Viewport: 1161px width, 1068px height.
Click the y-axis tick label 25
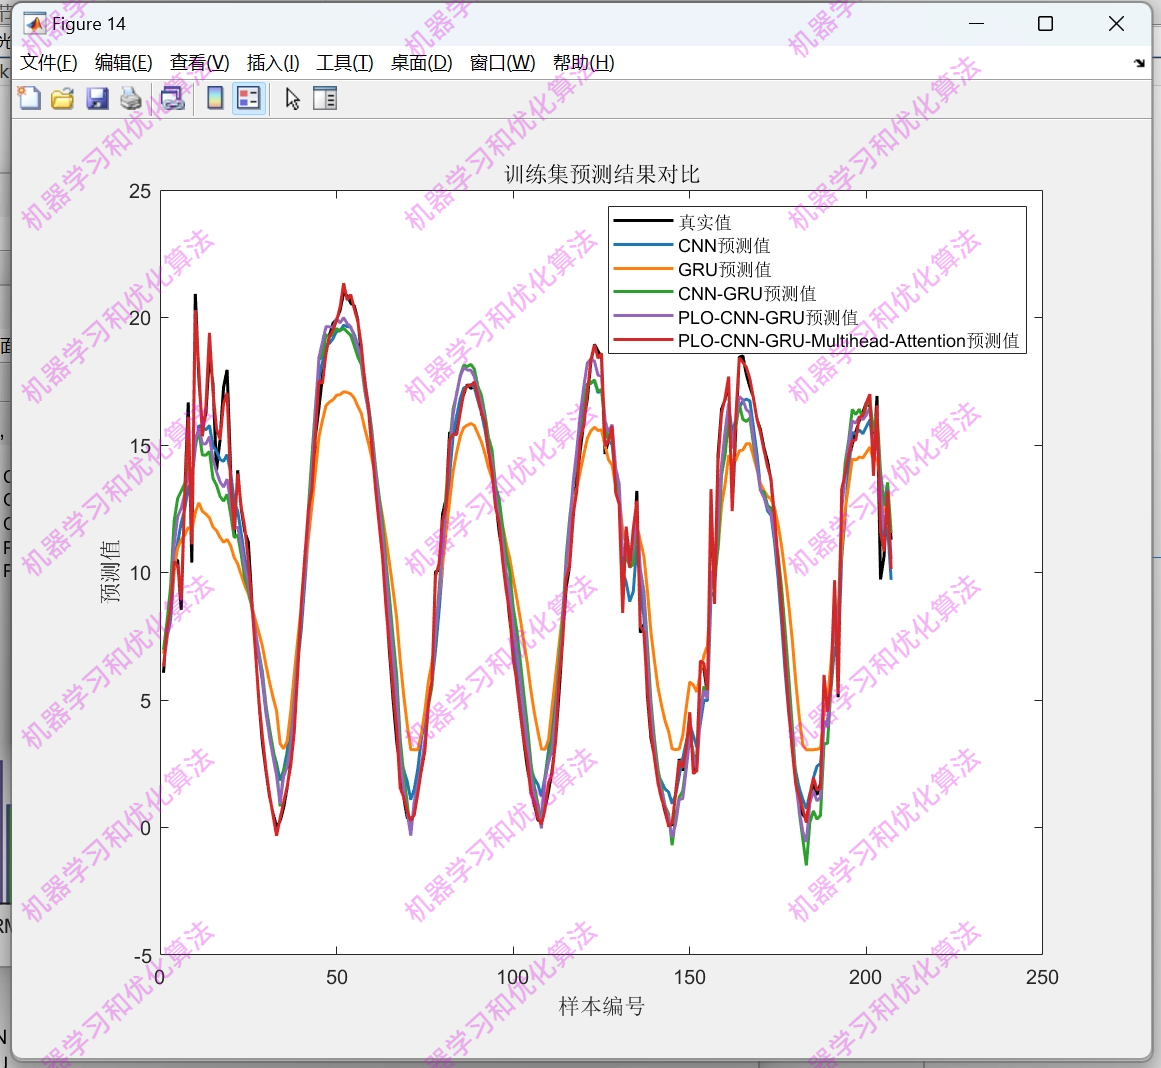140,191
